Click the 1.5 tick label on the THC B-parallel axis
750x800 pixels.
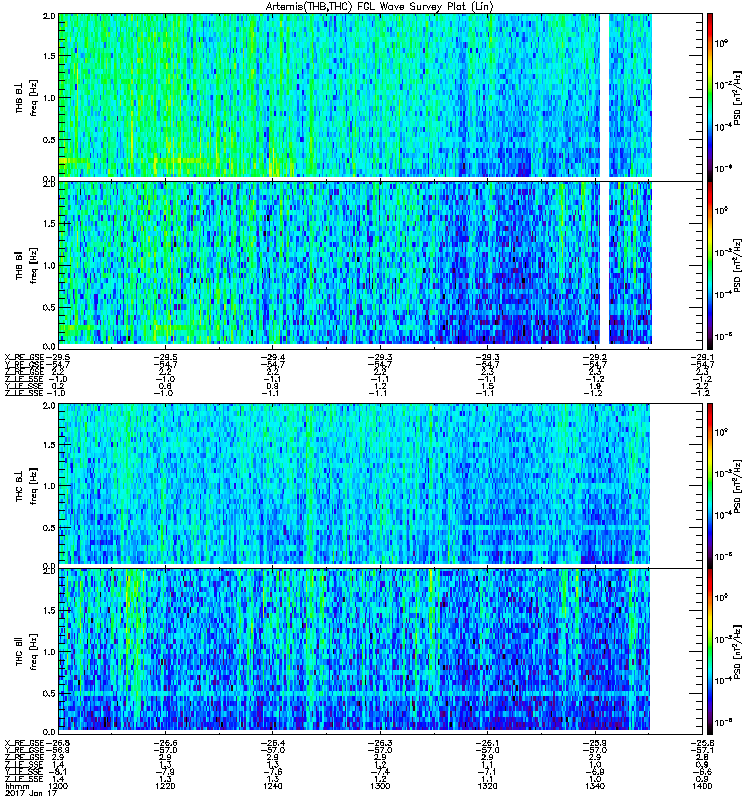49,610
